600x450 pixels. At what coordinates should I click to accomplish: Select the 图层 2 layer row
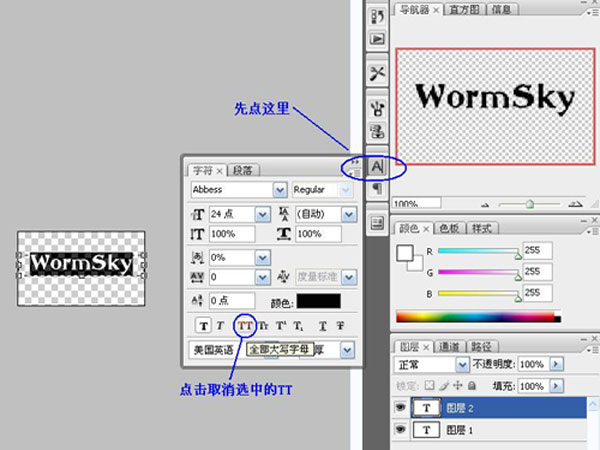click(x=490, y=408)
